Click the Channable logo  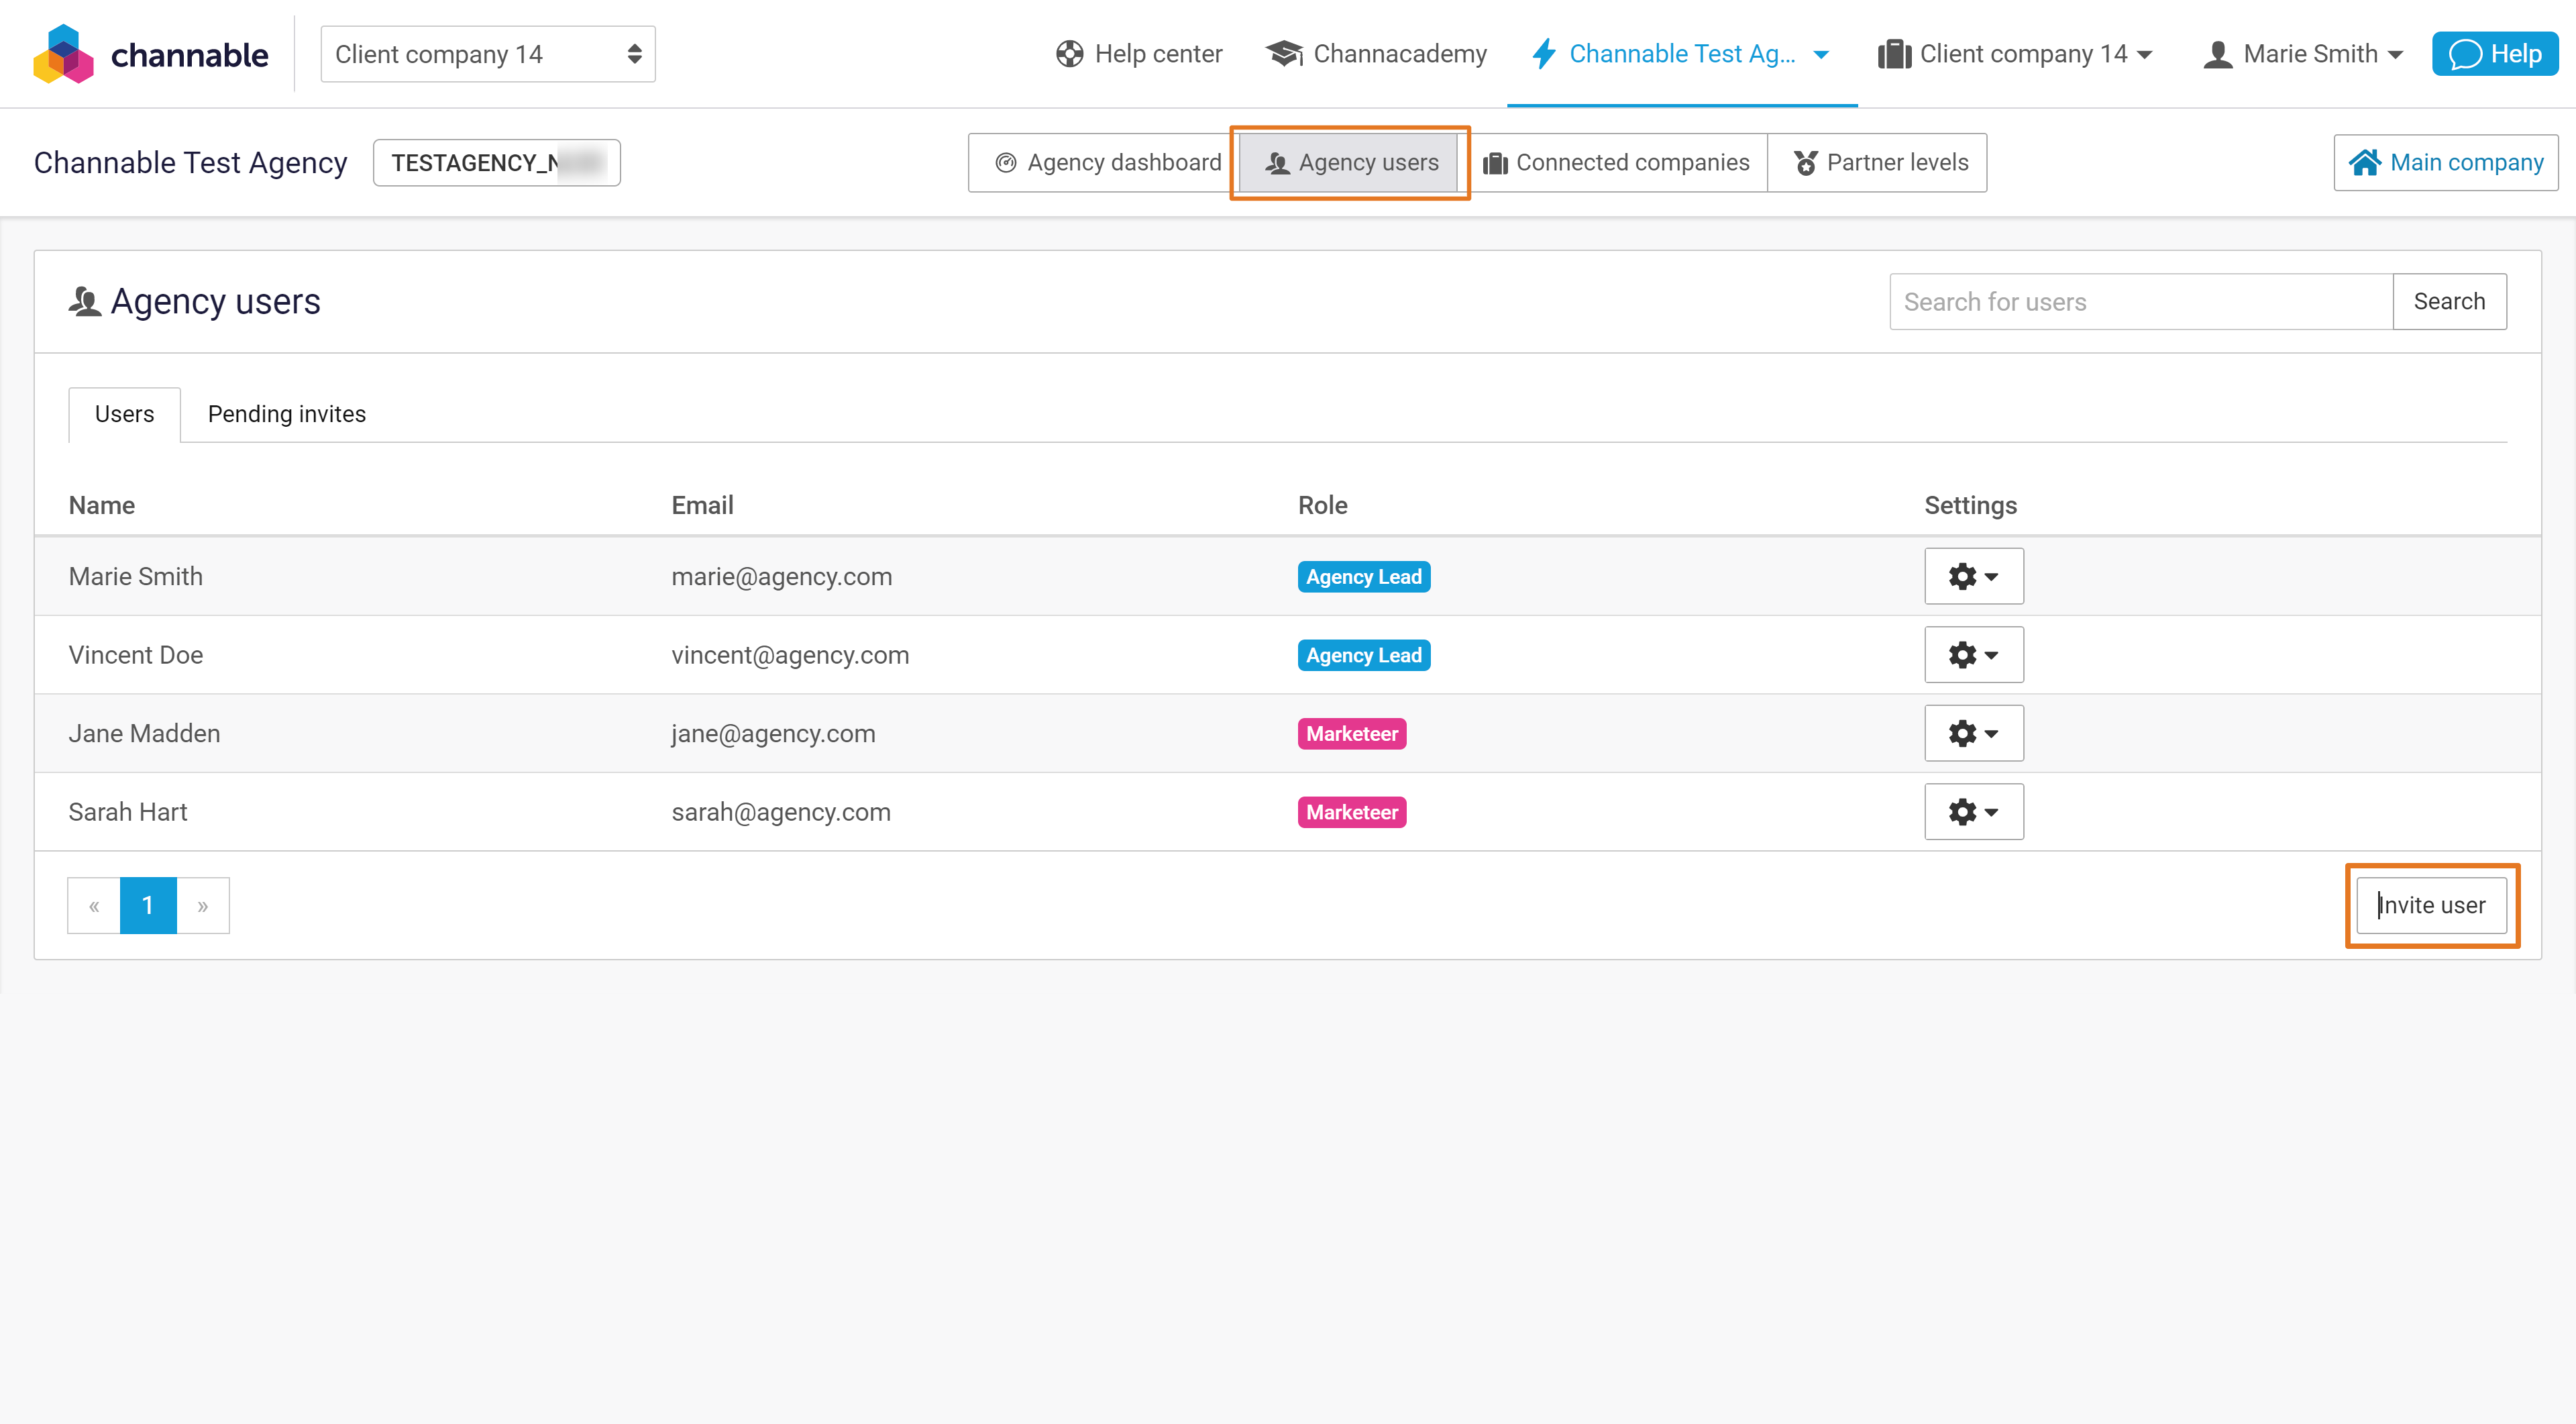click(151, 54)
